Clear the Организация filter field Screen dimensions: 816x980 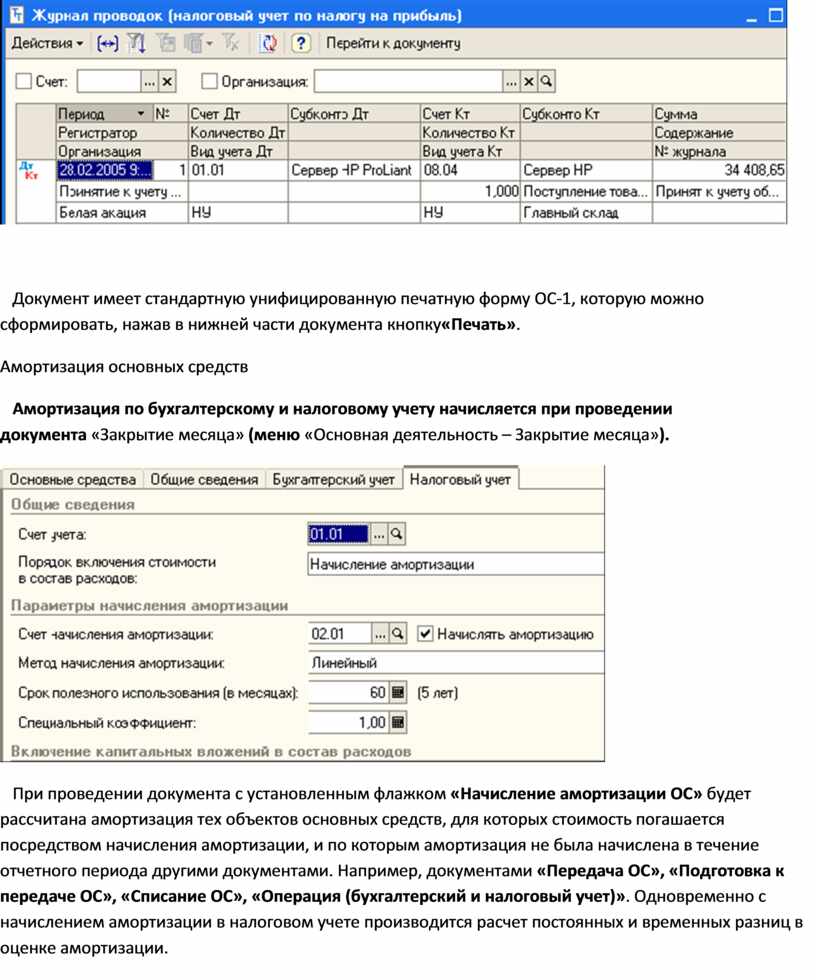click(x=529, y=81)
